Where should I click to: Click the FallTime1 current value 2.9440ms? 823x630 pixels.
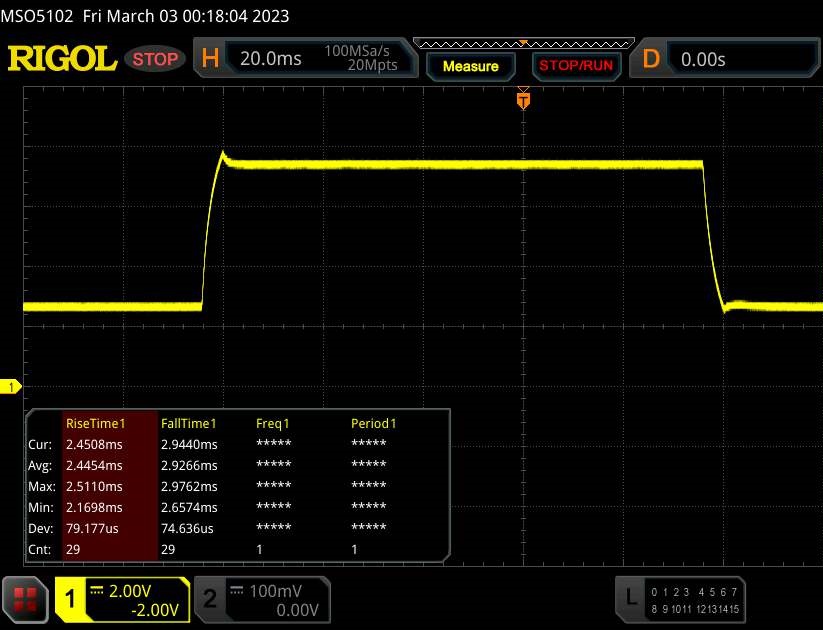coord(189,445)
